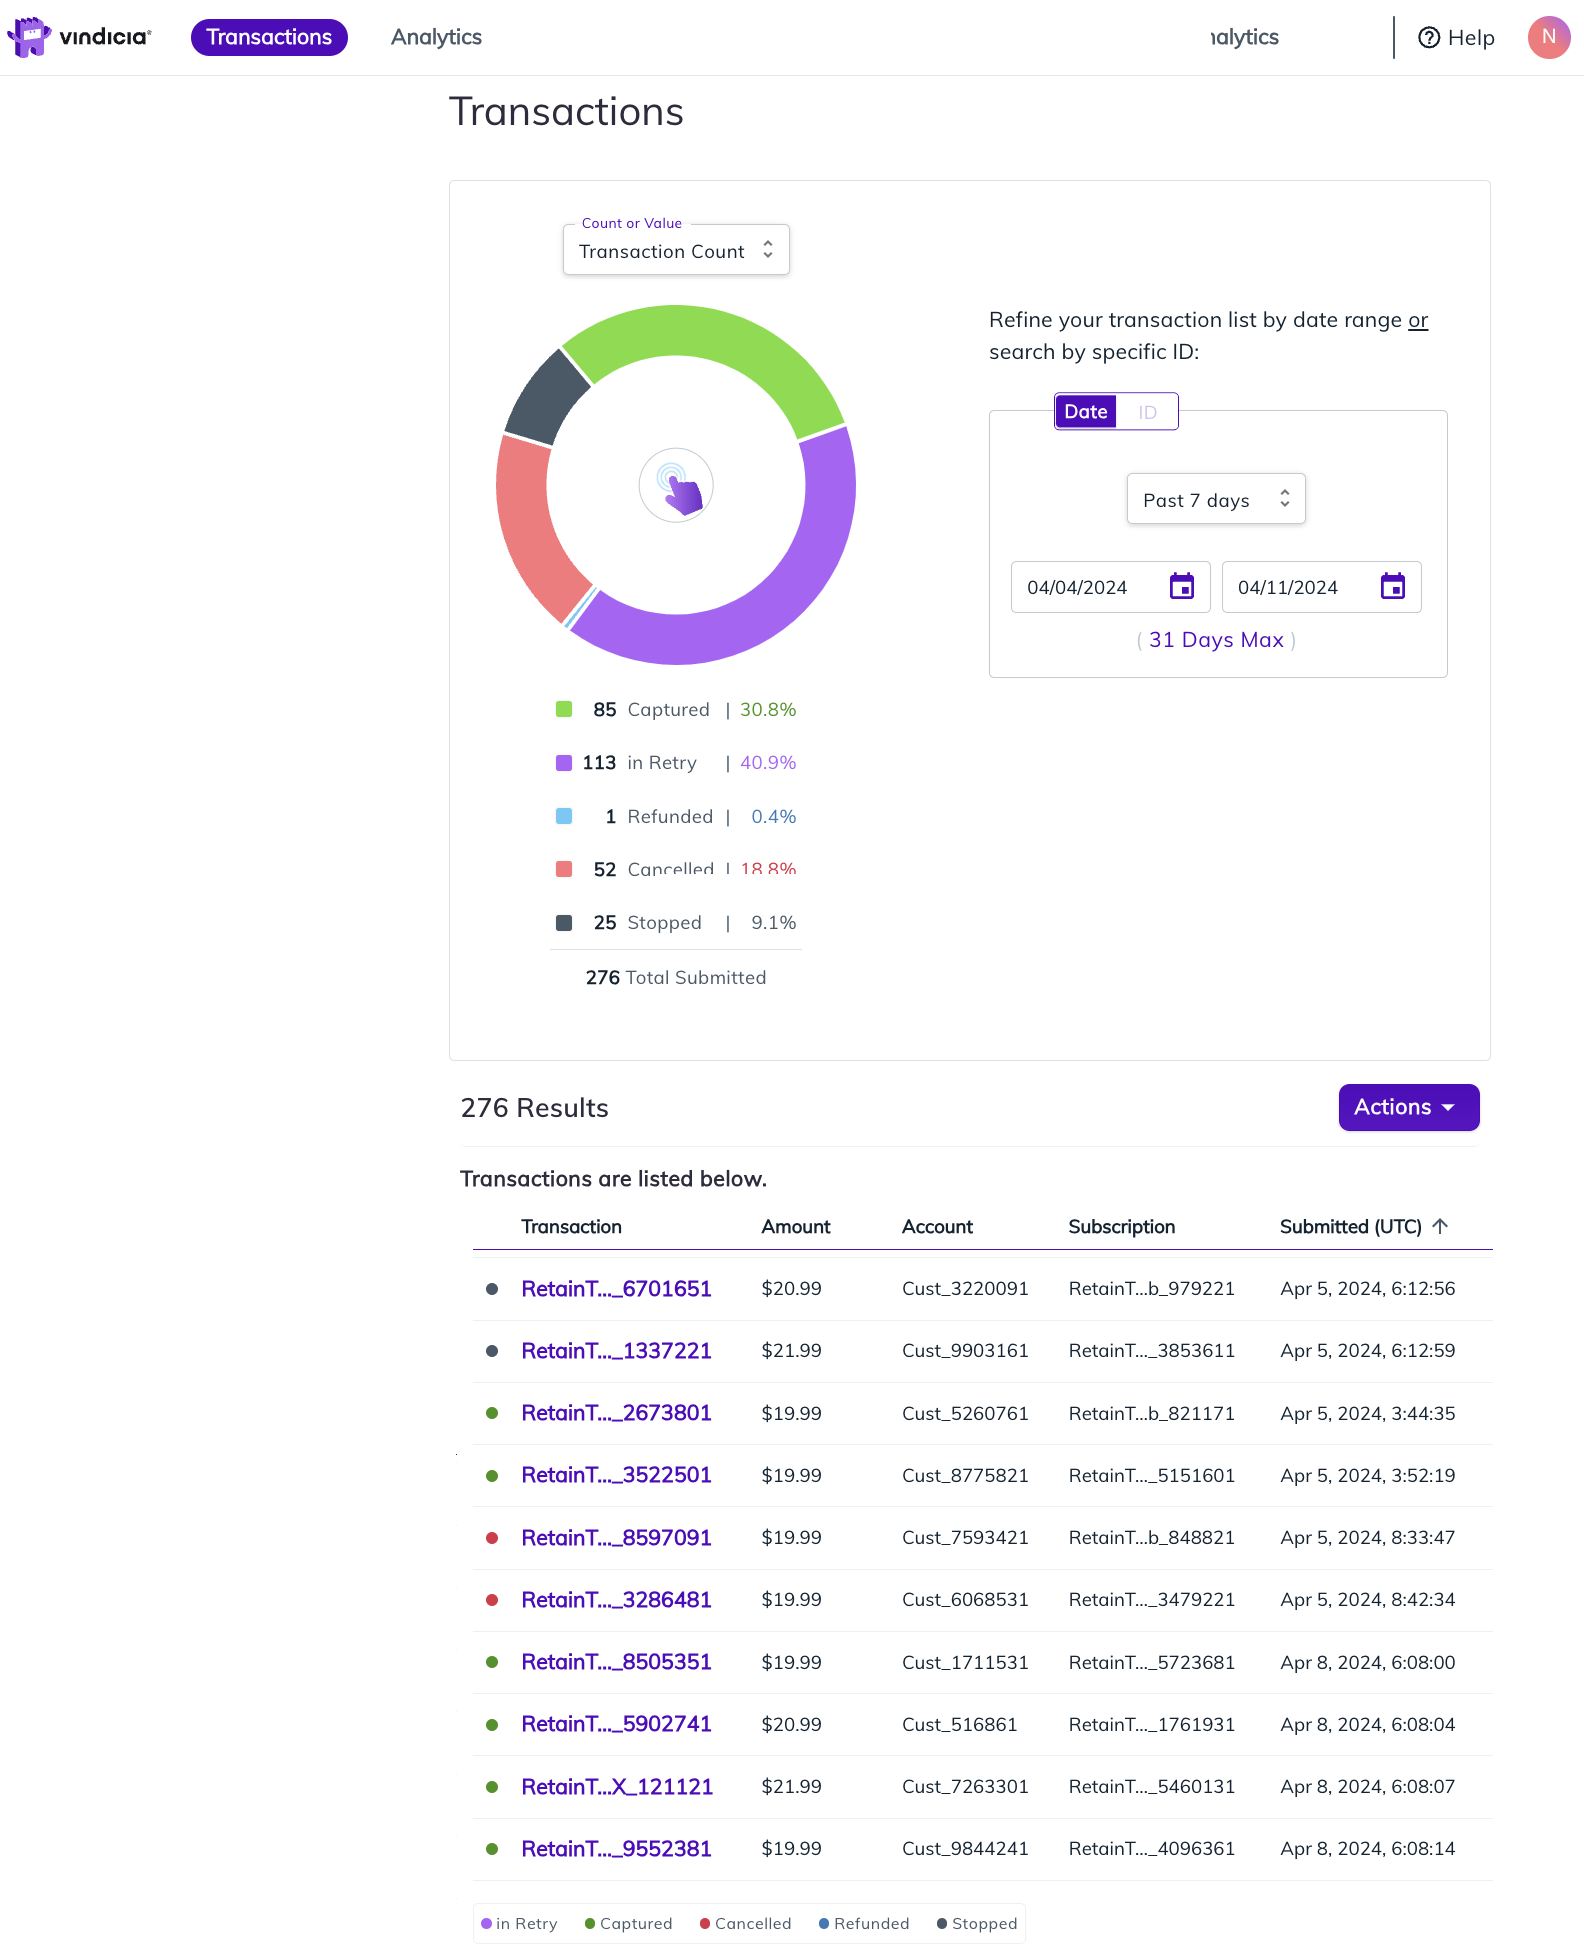Screen dimensions: 1584x1954
Task: Click the pointer hand icon in donut chart
Action: [676, 485]
